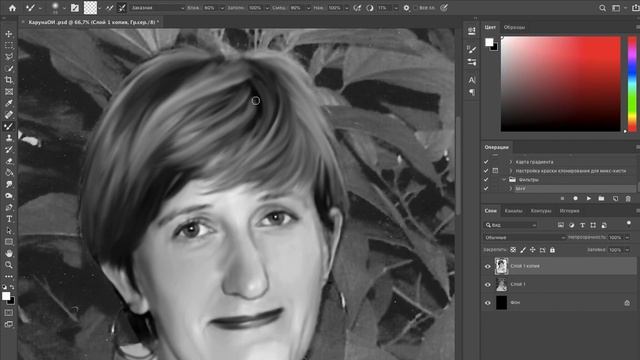Click the play action button
640x360 pixels.
tap(589, 198)
